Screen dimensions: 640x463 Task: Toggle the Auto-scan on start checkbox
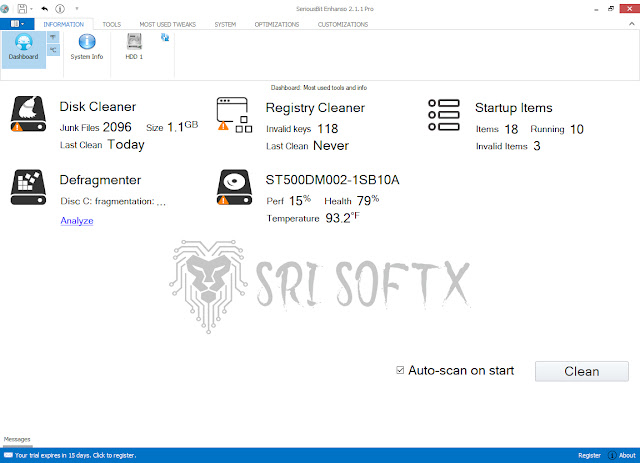(400, 370)
